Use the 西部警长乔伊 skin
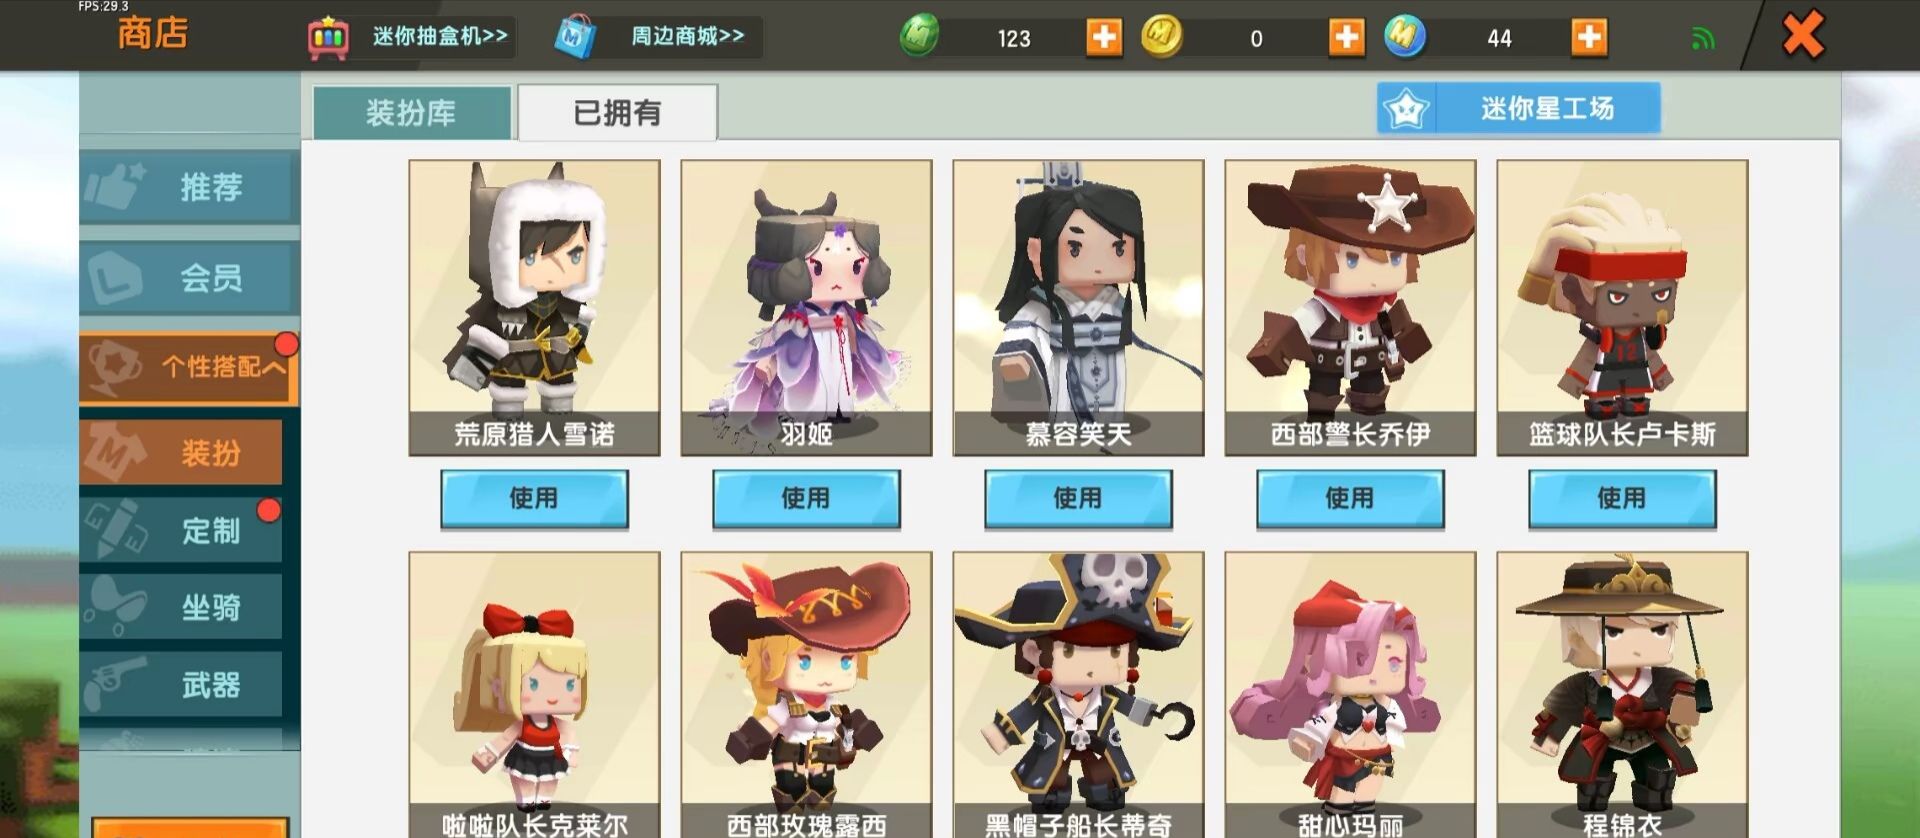The height and width of the screenshot is (838, 1920). pos(1350,498)
